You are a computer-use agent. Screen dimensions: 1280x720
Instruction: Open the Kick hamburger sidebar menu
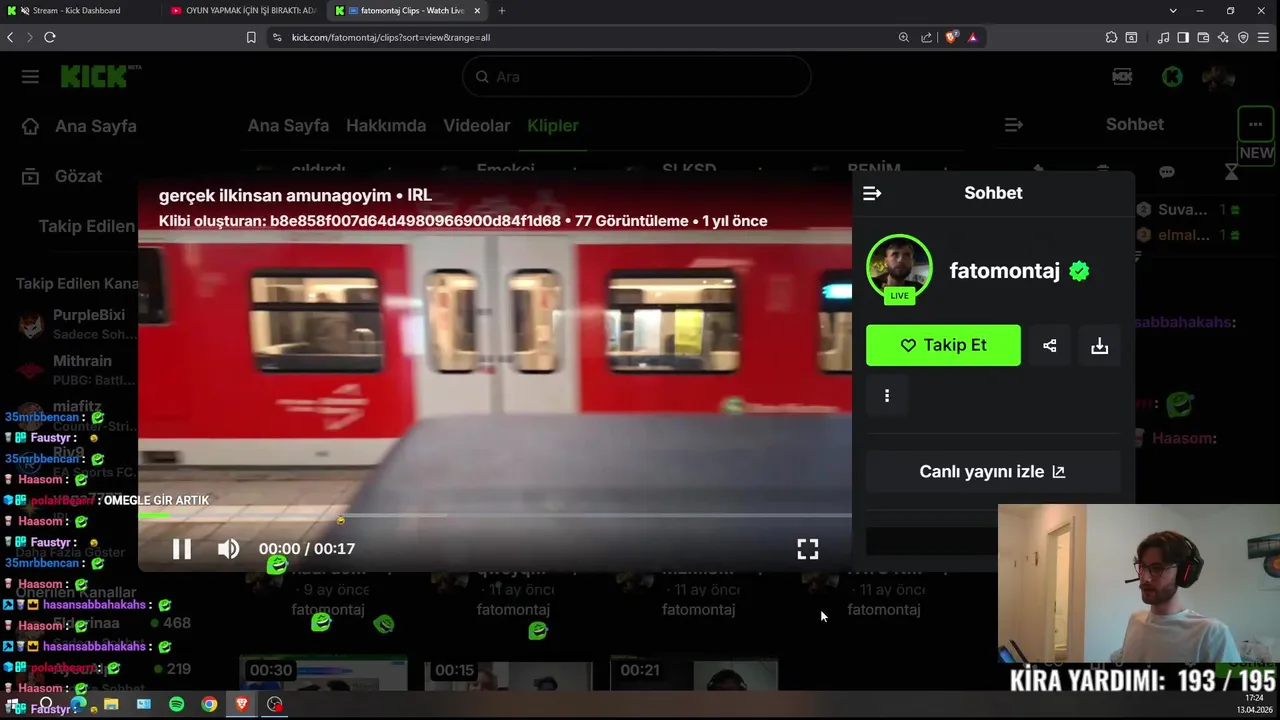coord(30,77)
